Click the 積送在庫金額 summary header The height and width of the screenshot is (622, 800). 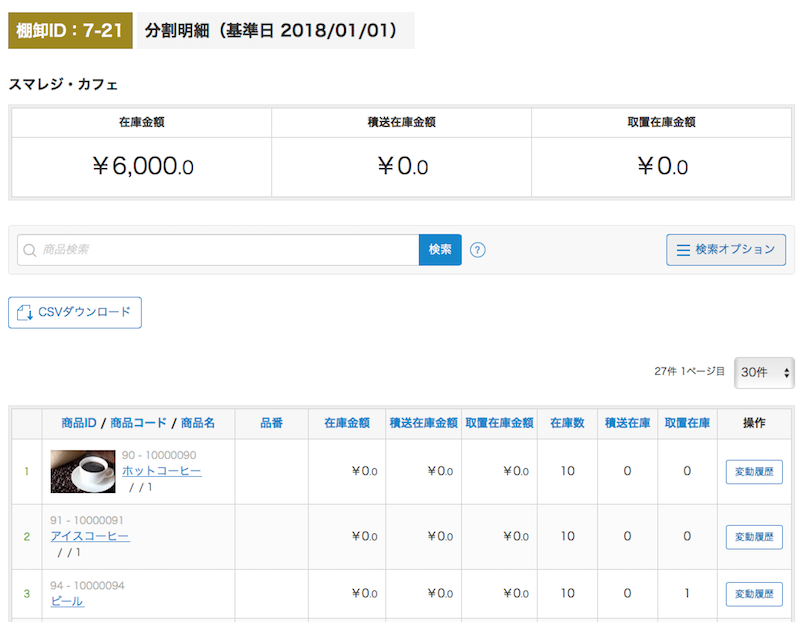coord(402,122)
